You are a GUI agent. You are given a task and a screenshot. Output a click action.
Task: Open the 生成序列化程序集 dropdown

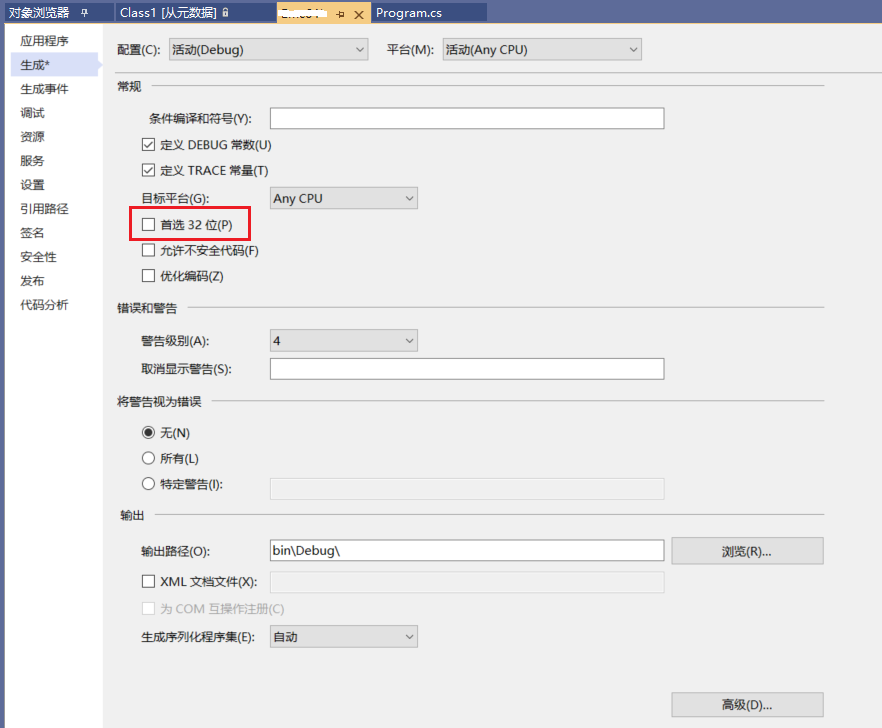click(x=344, y=636)
